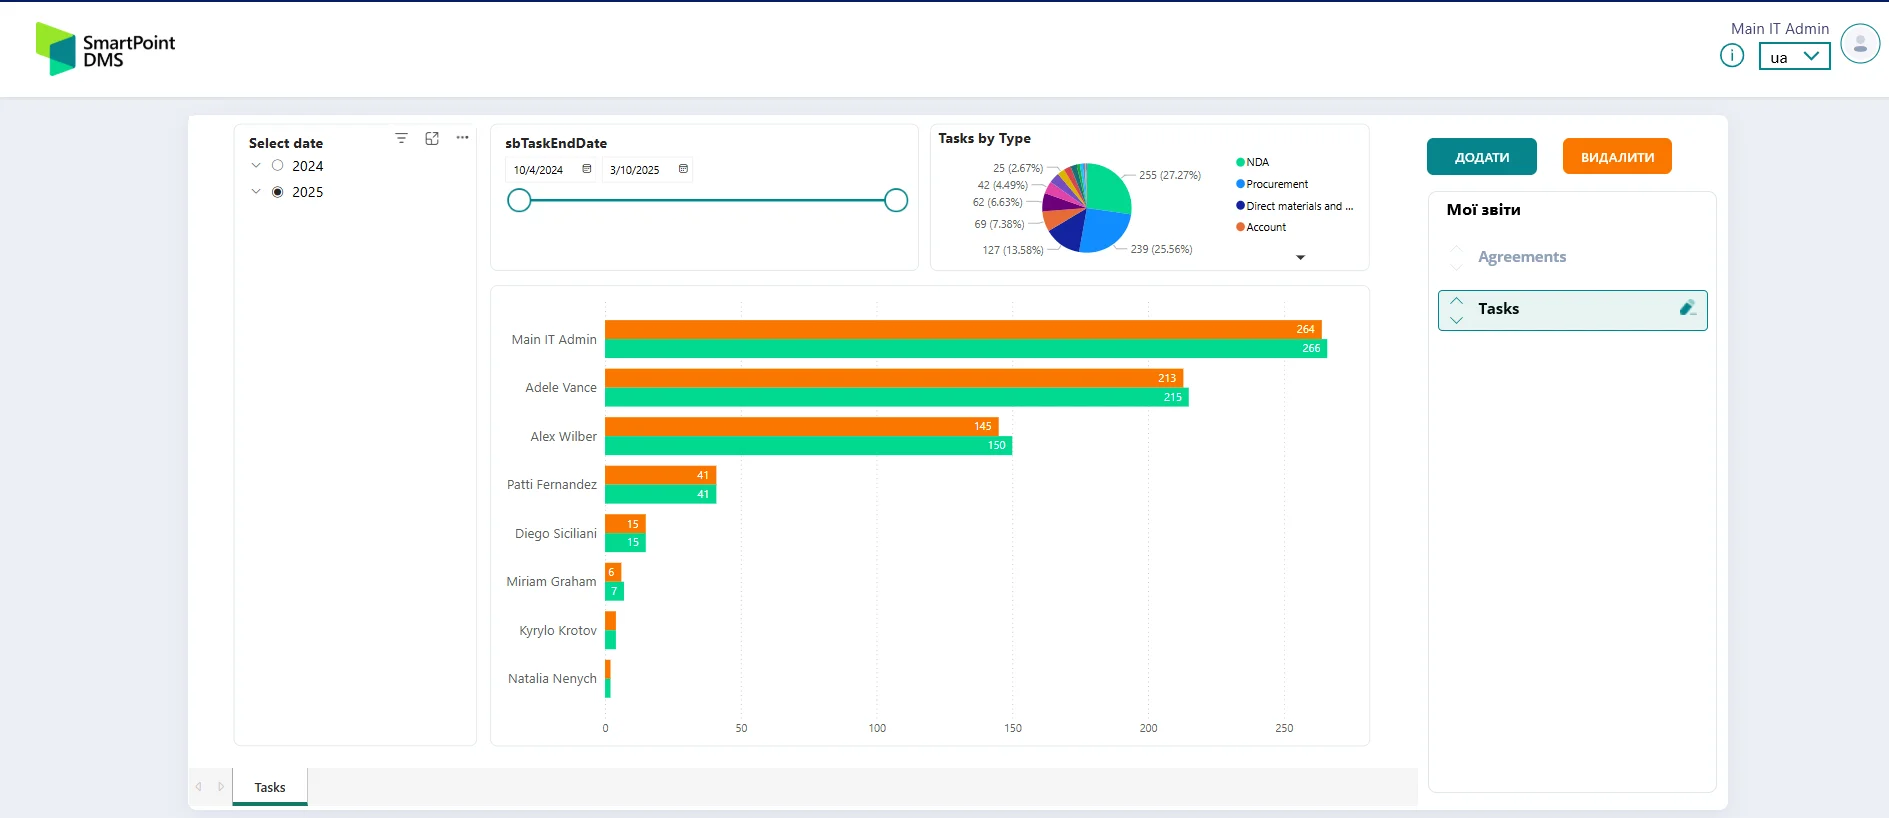Switch to the Tasks page tab
Screen dimensions: 1889x818
point(270,787)
